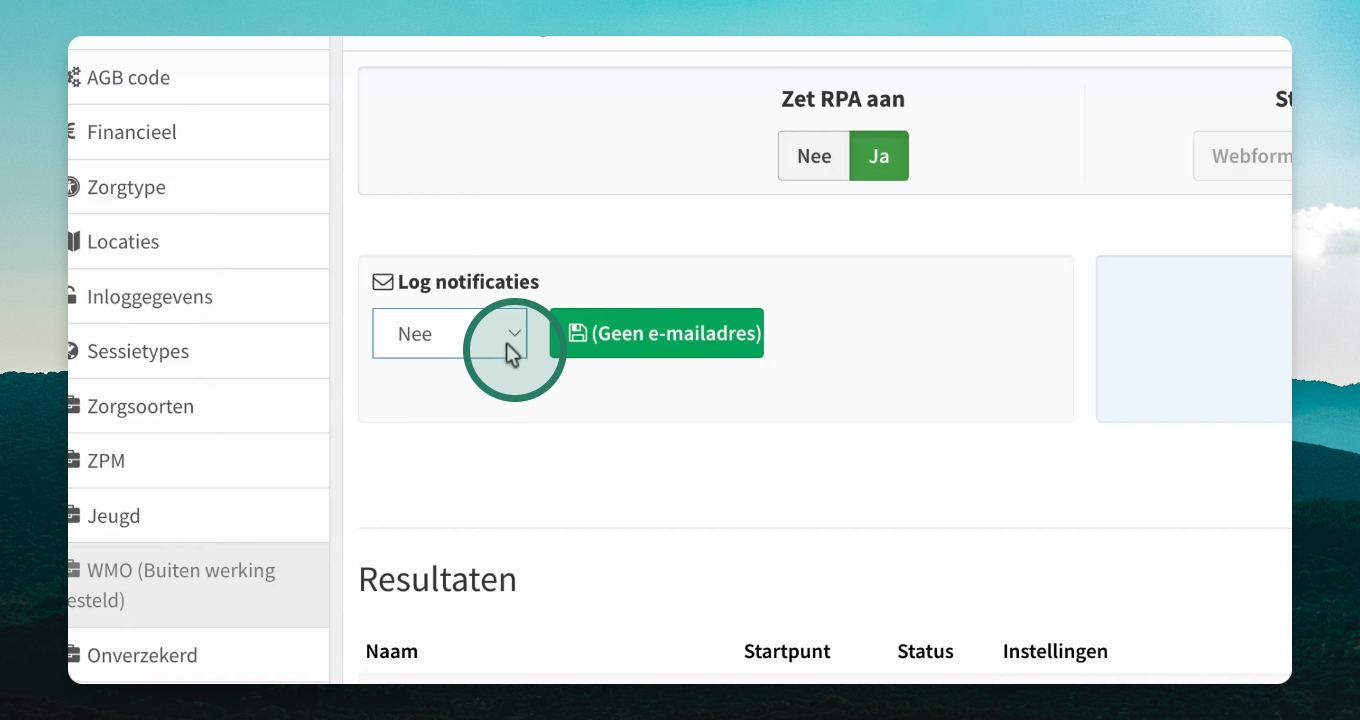Open Zorgtype in the sidebar

[x=198, y=187]
